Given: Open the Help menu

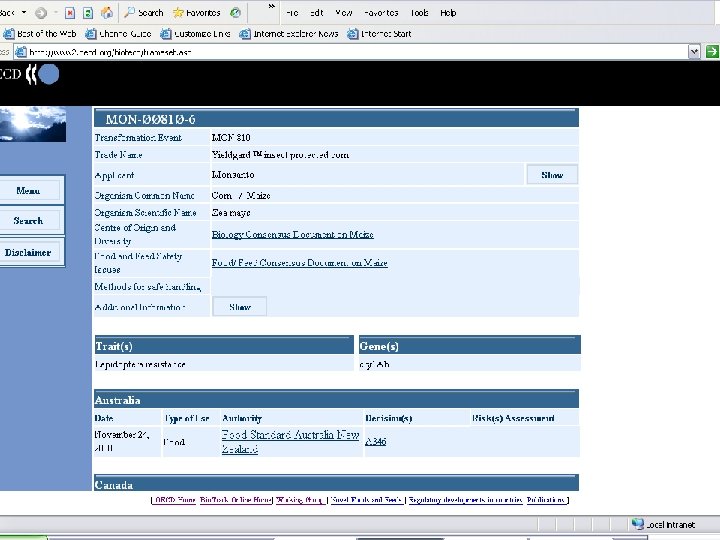Looking at the screenshot, I should (448, 13).
